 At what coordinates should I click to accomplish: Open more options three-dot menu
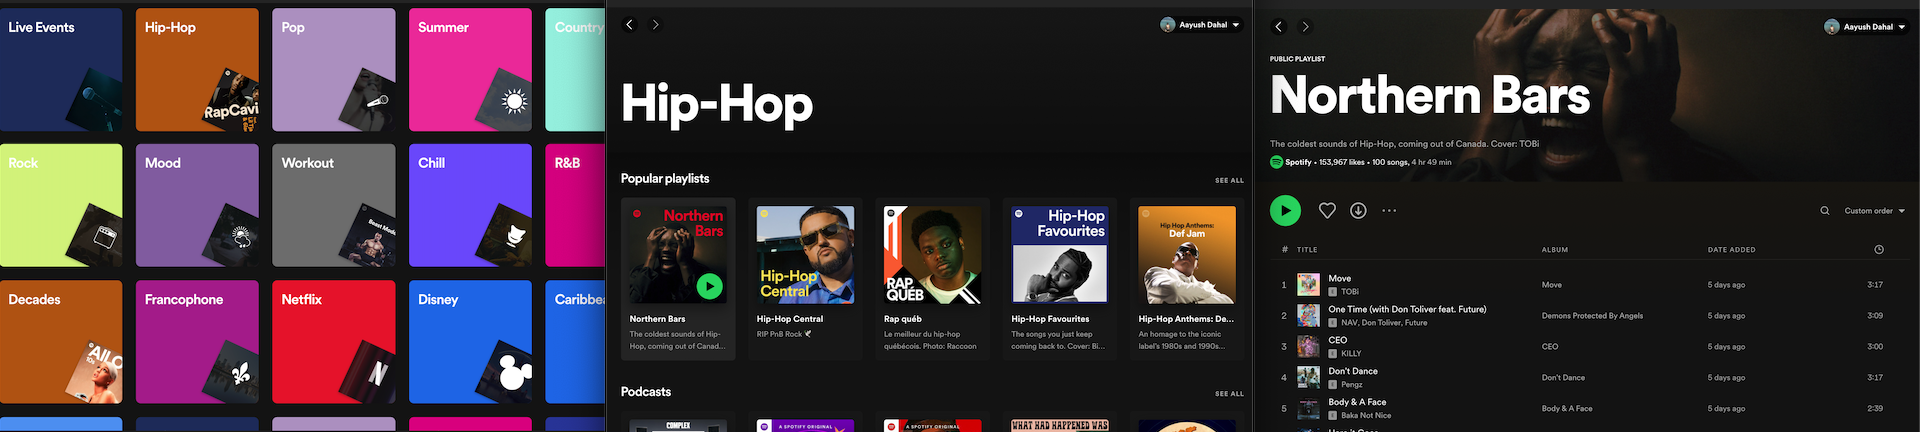[x=1389, y=210]
